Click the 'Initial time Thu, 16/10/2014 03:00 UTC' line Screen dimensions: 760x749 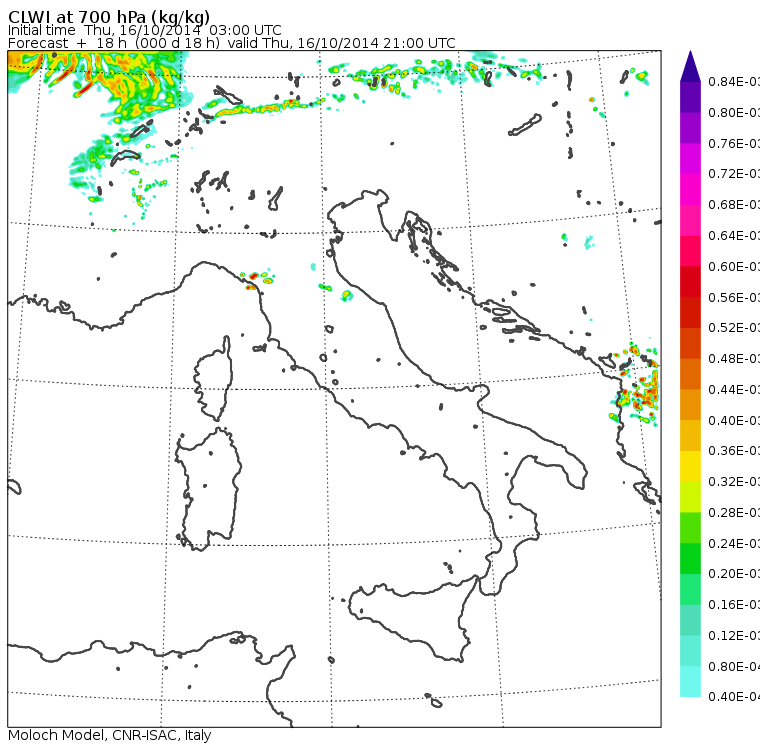144,30
